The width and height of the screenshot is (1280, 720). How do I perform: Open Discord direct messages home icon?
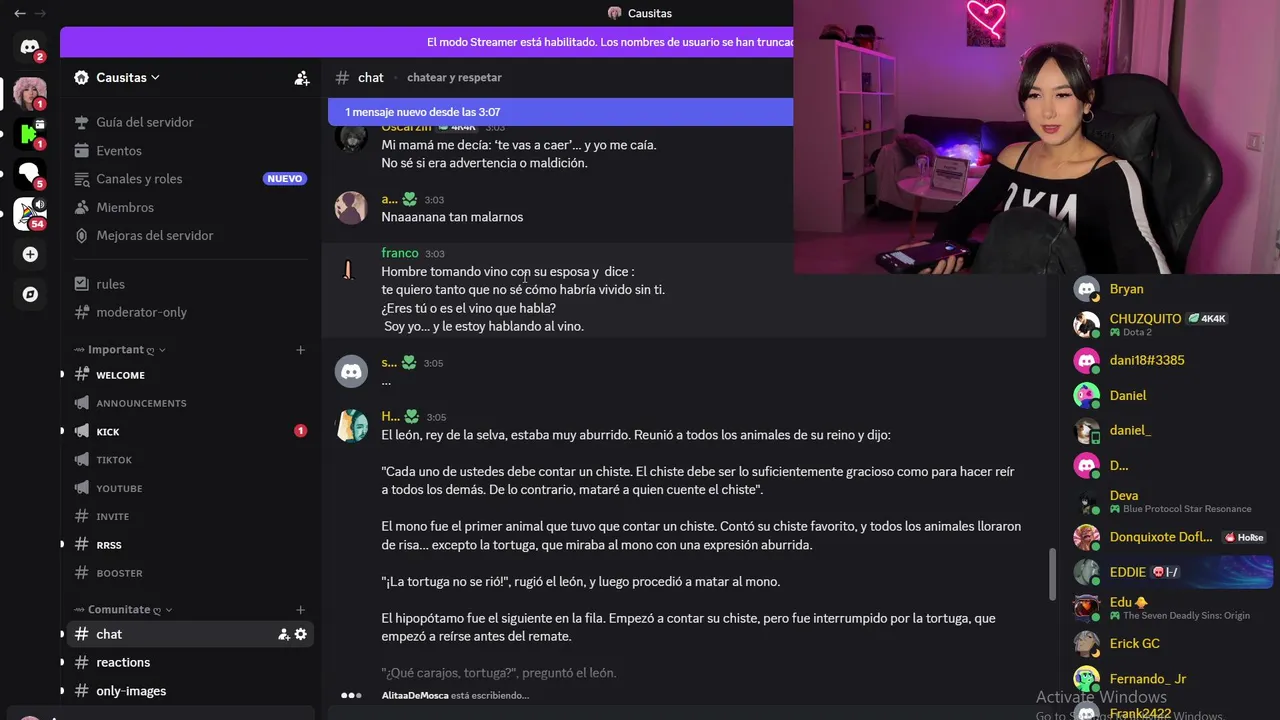point(30,47)
